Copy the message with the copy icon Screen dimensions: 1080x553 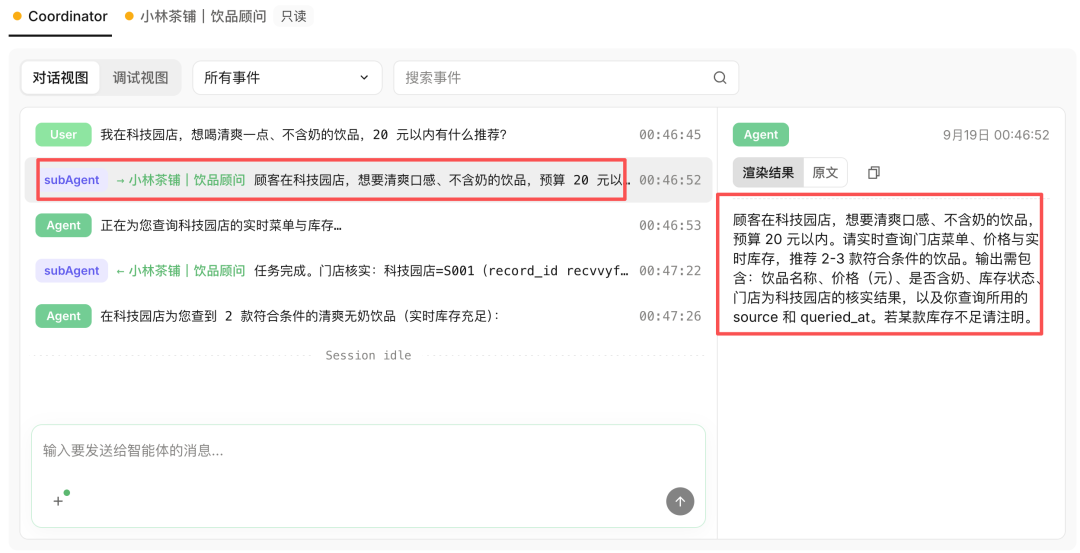[873, 173]
